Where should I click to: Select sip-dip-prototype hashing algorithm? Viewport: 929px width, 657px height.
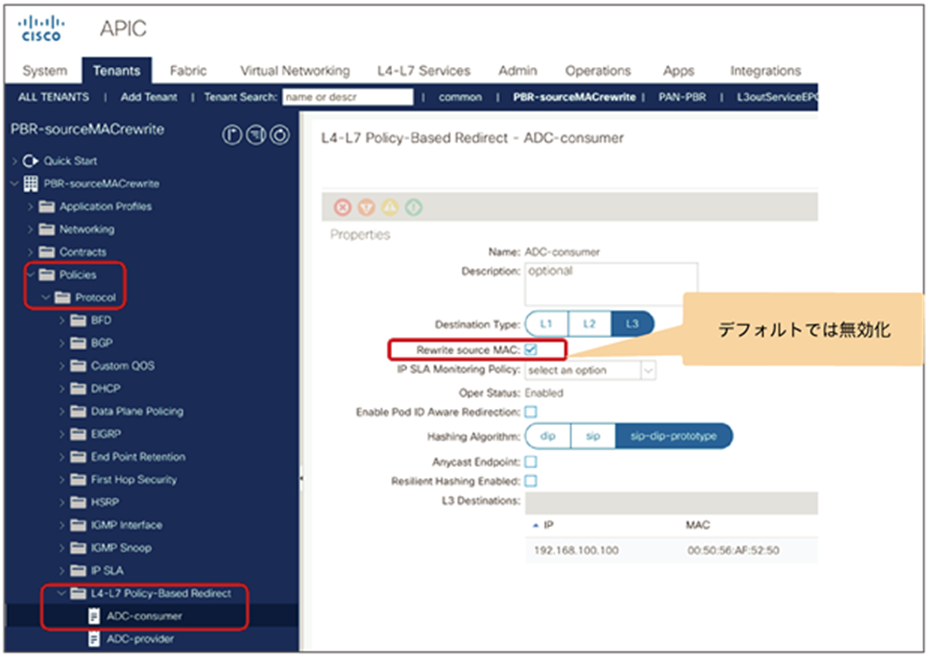pyautogui.click(x=674, y=436)
